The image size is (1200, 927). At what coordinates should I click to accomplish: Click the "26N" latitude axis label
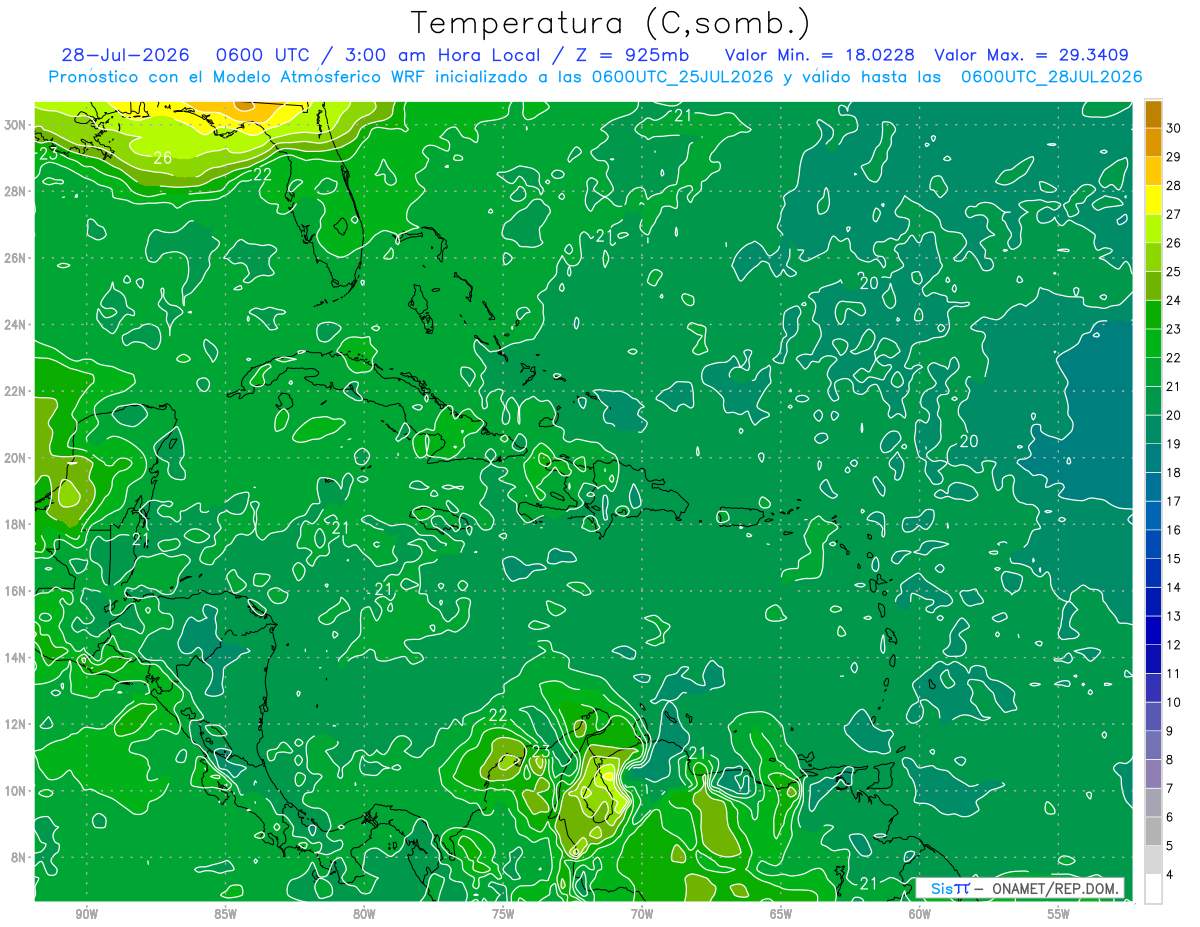(16, 258)
